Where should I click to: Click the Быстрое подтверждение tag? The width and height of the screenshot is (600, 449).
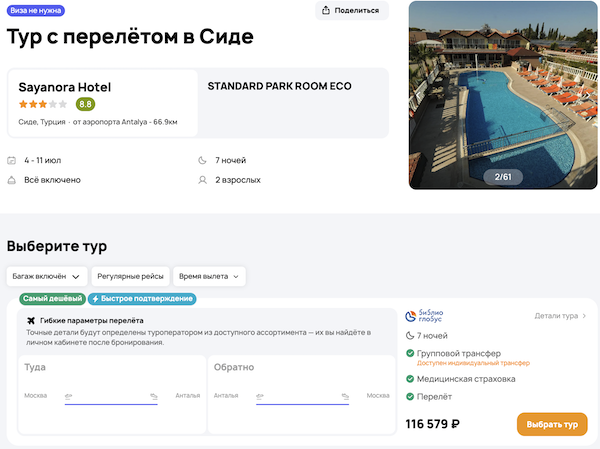(142, 298)
